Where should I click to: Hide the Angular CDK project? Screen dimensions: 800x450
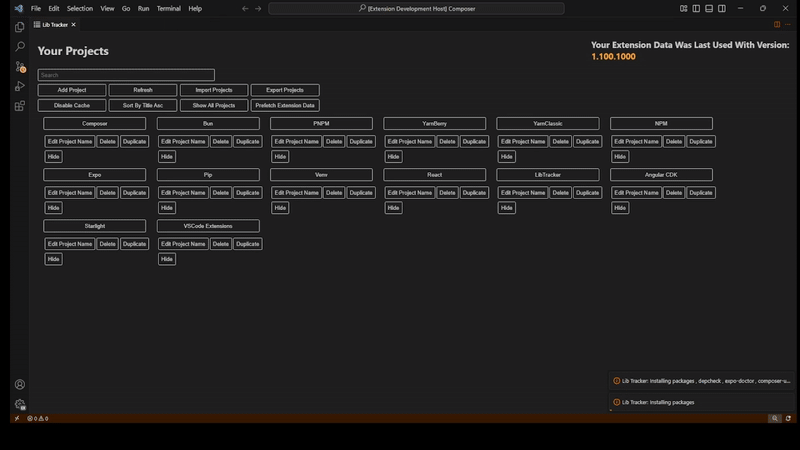tap(620, 208)
